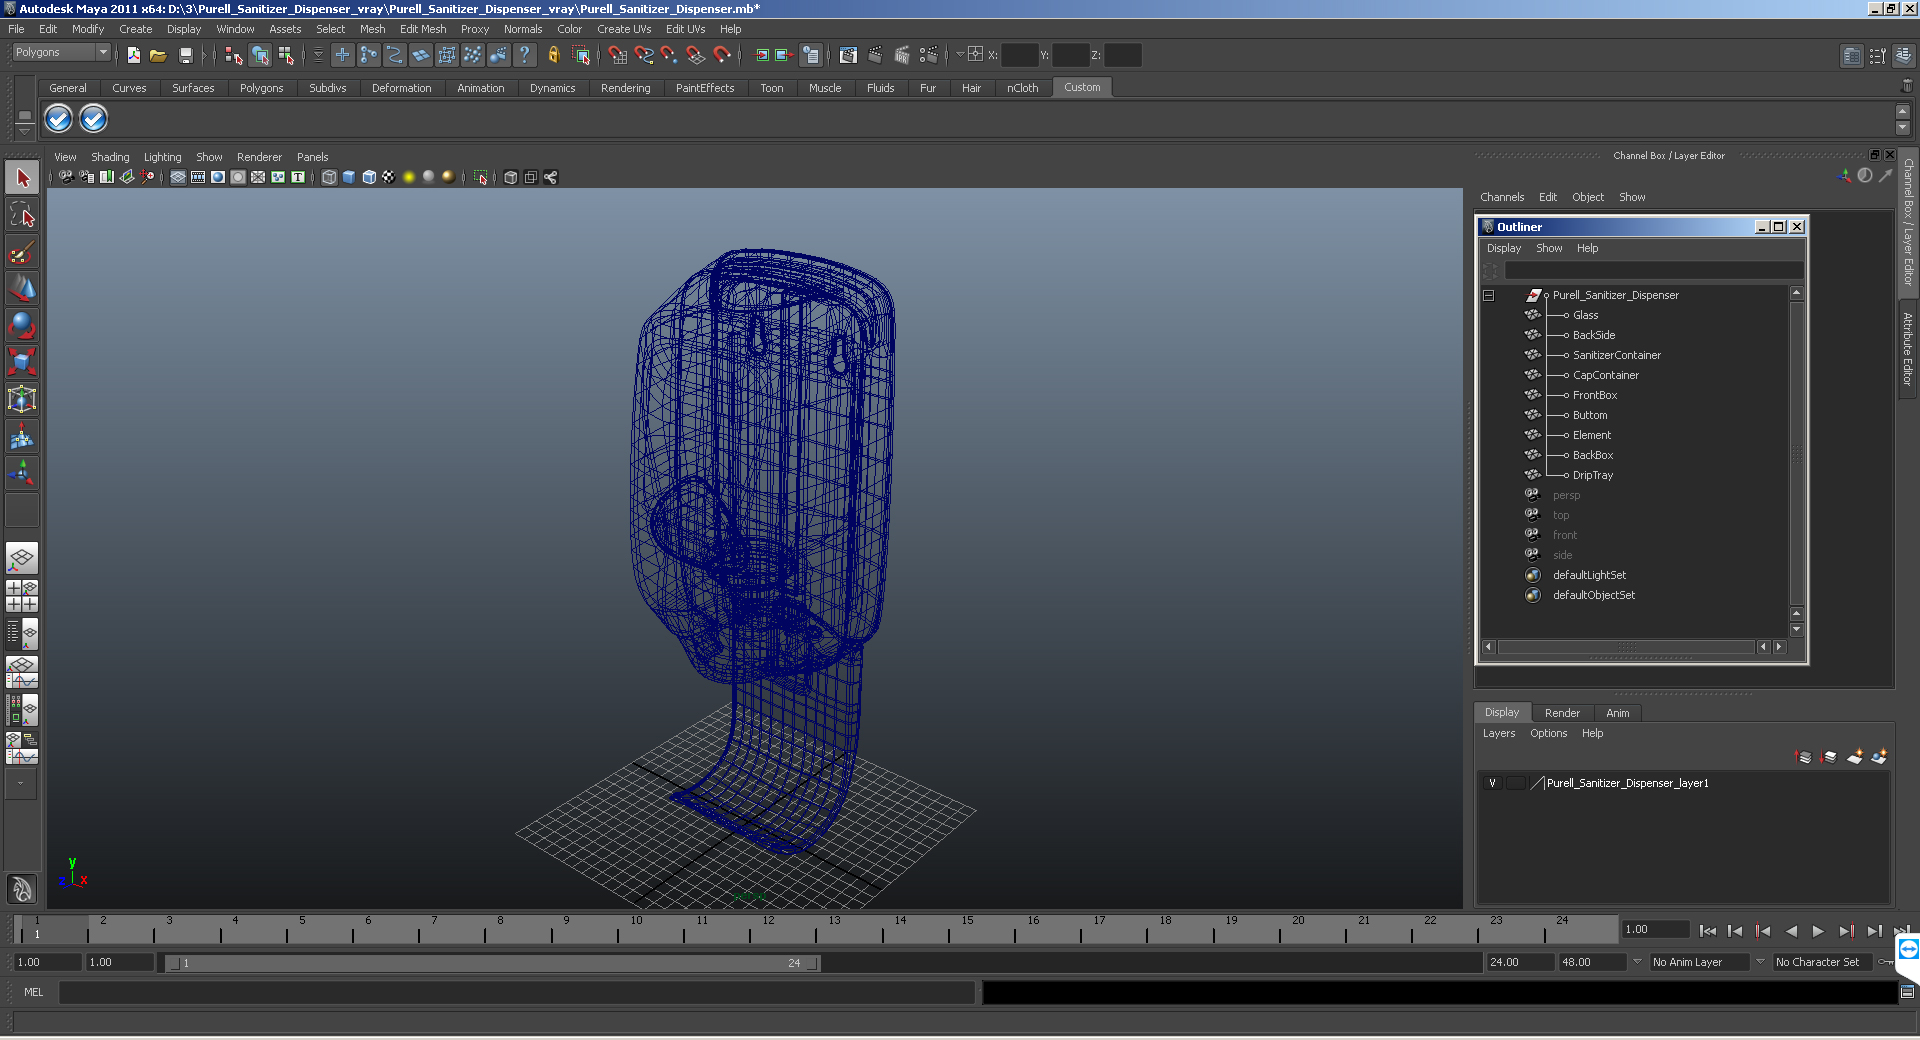Image resolution: width=1920 pixels, height=1040 pixels.
Task: Enable wireframe shading cube icon
Action: point(329,177)
